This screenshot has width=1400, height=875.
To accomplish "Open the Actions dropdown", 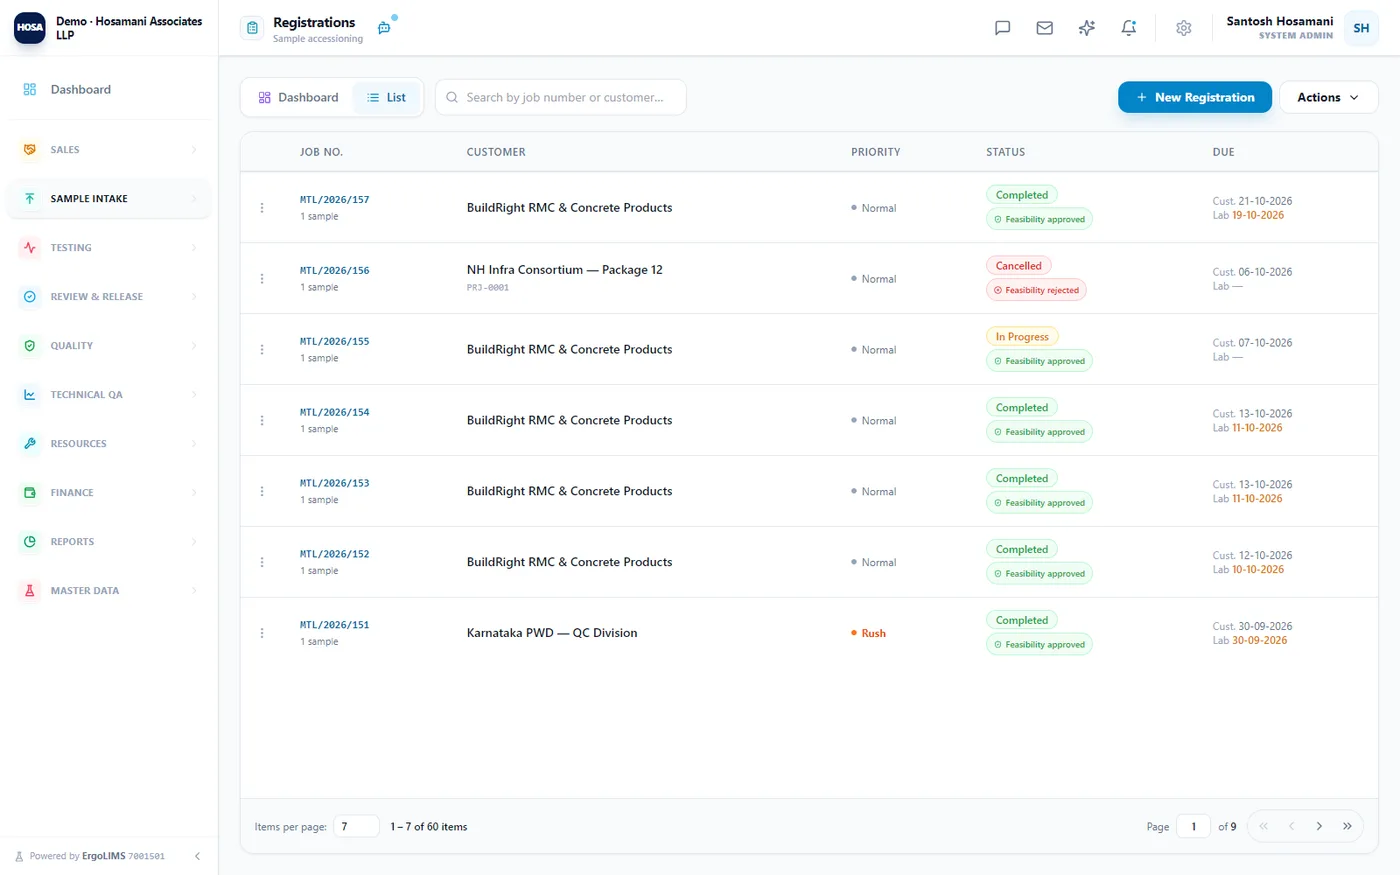I will tap(1328, 97).
